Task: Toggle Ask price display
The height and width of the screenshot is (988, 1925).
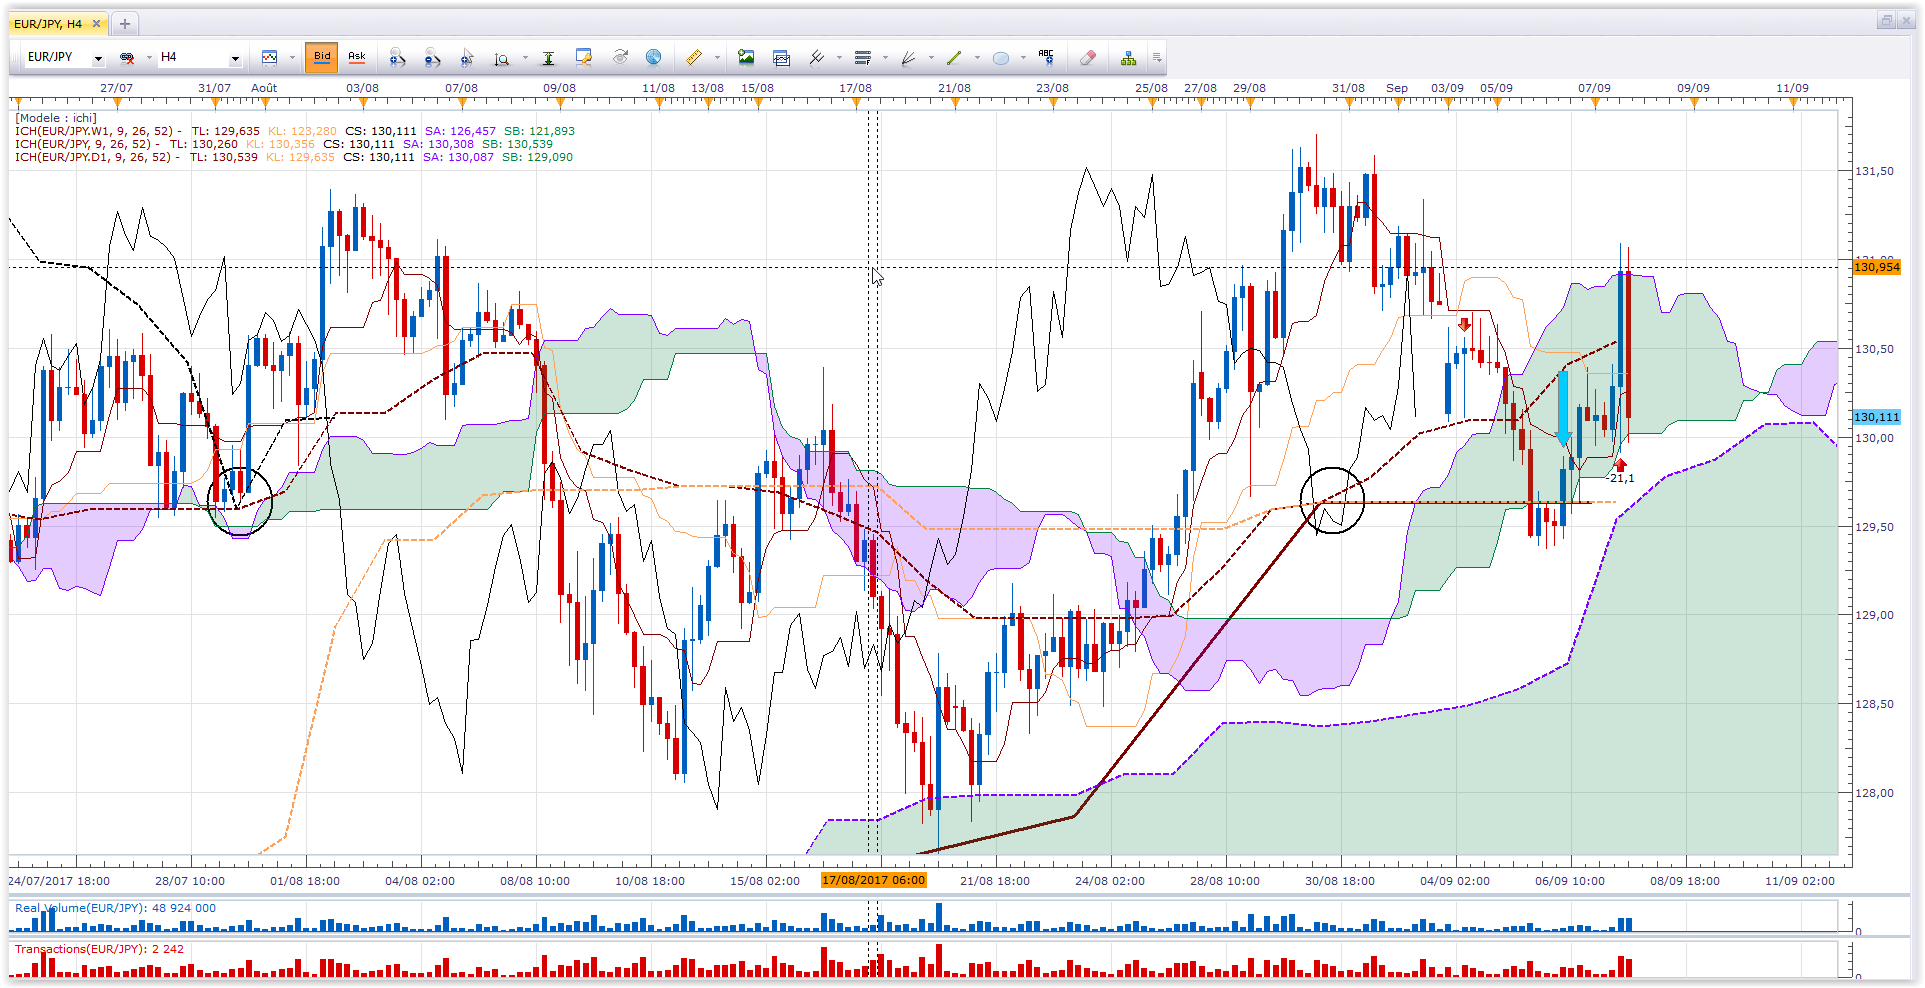Action: pyautogui.click(x=357, y=57)
